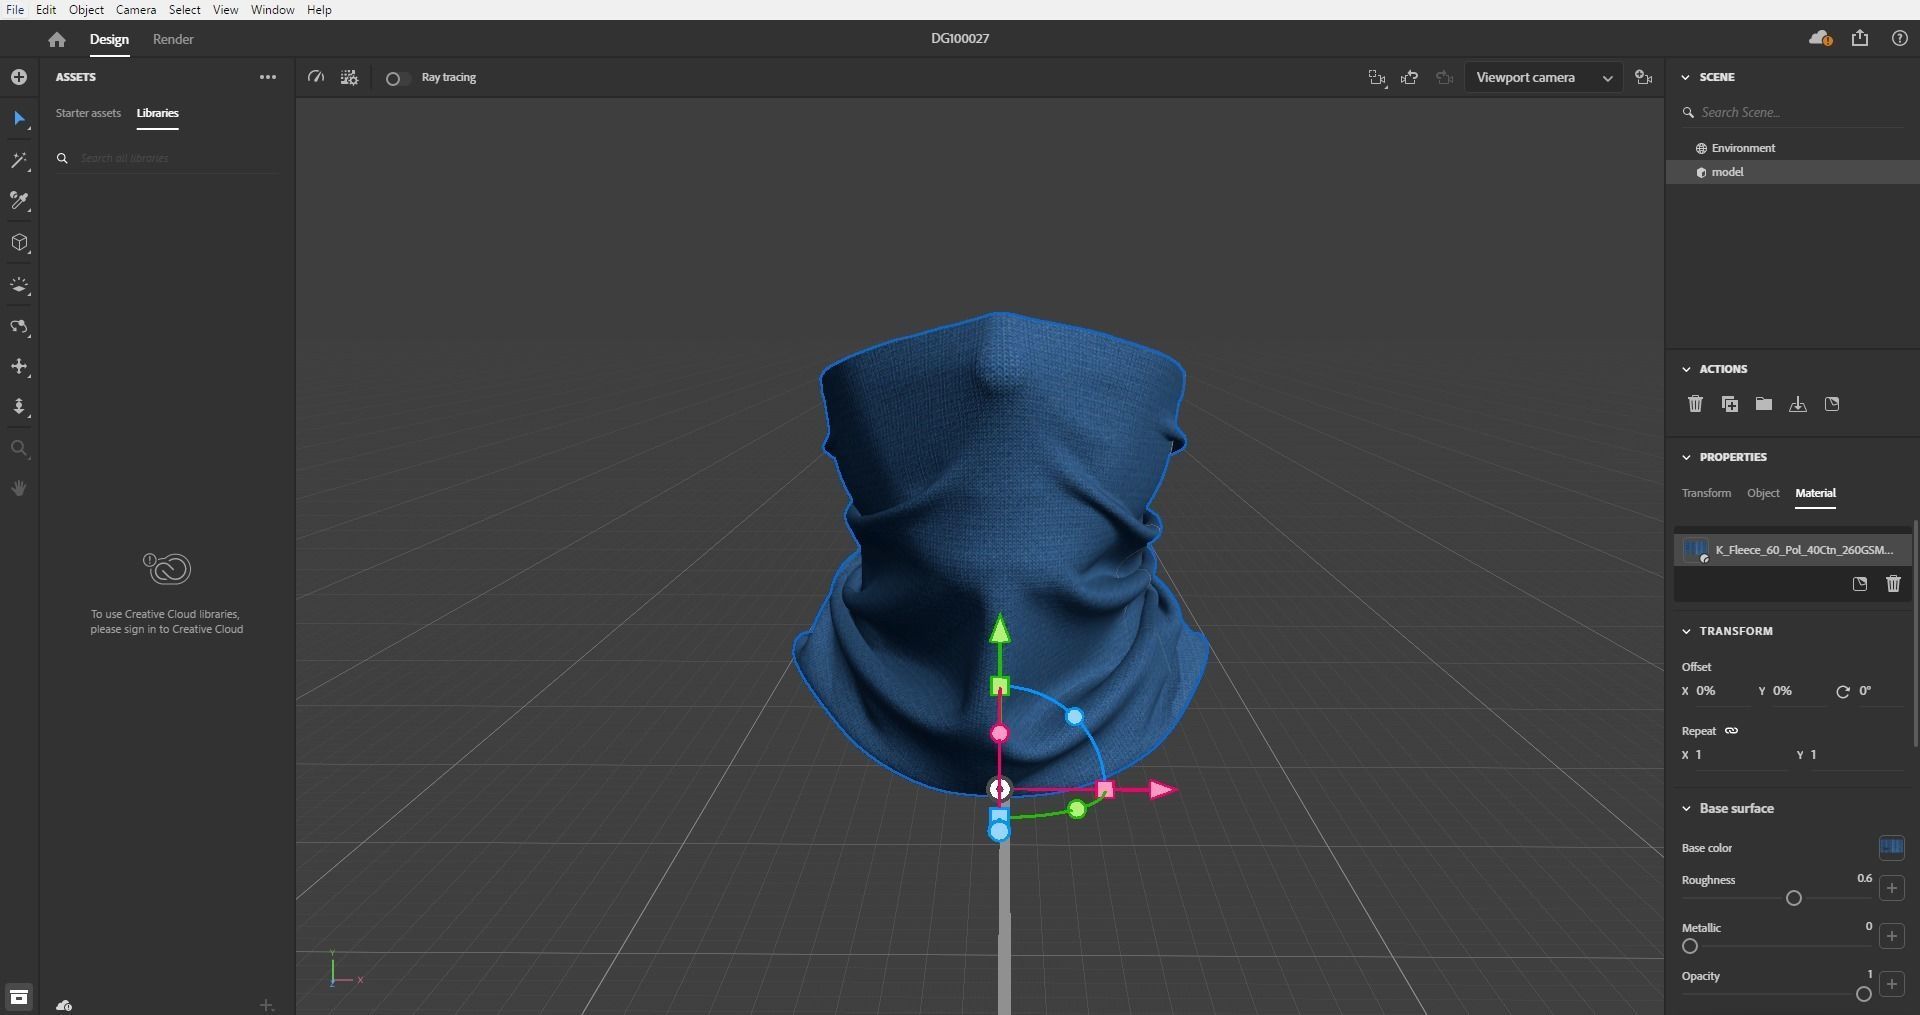Open the Edit menu

pyautogui.click(x=46, y=10)
